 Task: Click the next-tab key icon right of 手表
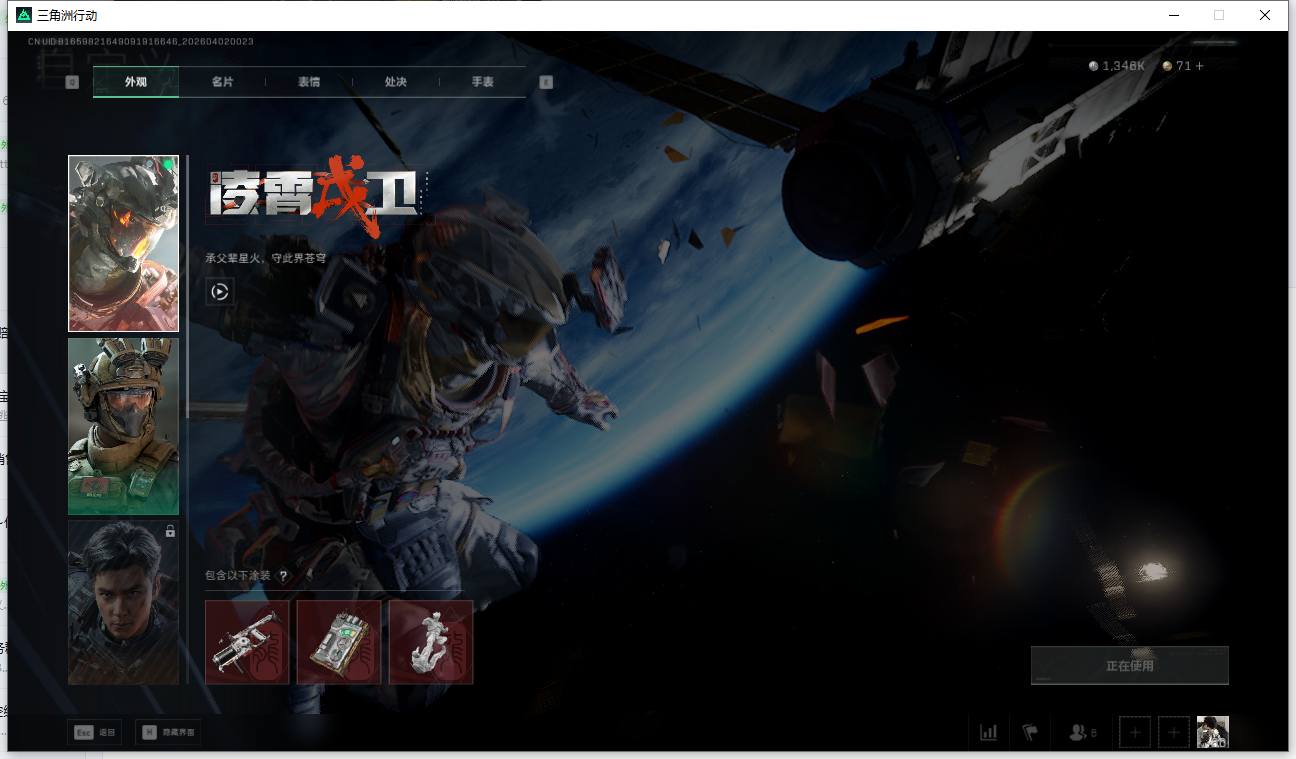(546, 82)
